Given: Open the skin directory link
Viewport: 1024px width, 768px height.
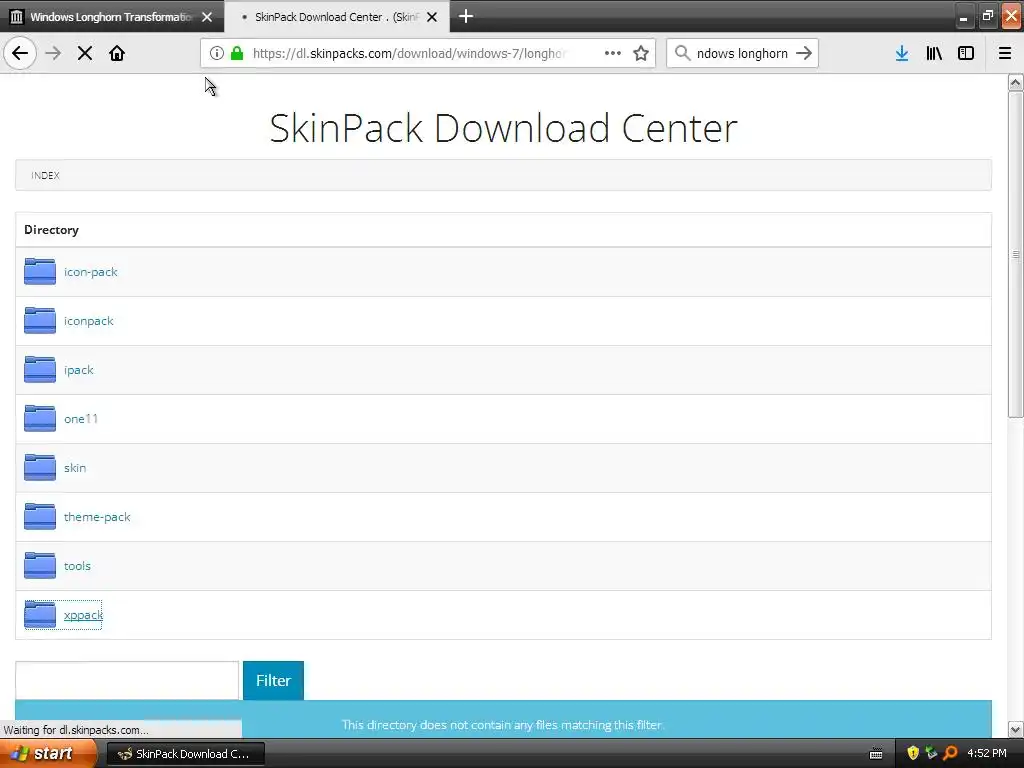Looking at the screenshot, I should tap(75, 468).
